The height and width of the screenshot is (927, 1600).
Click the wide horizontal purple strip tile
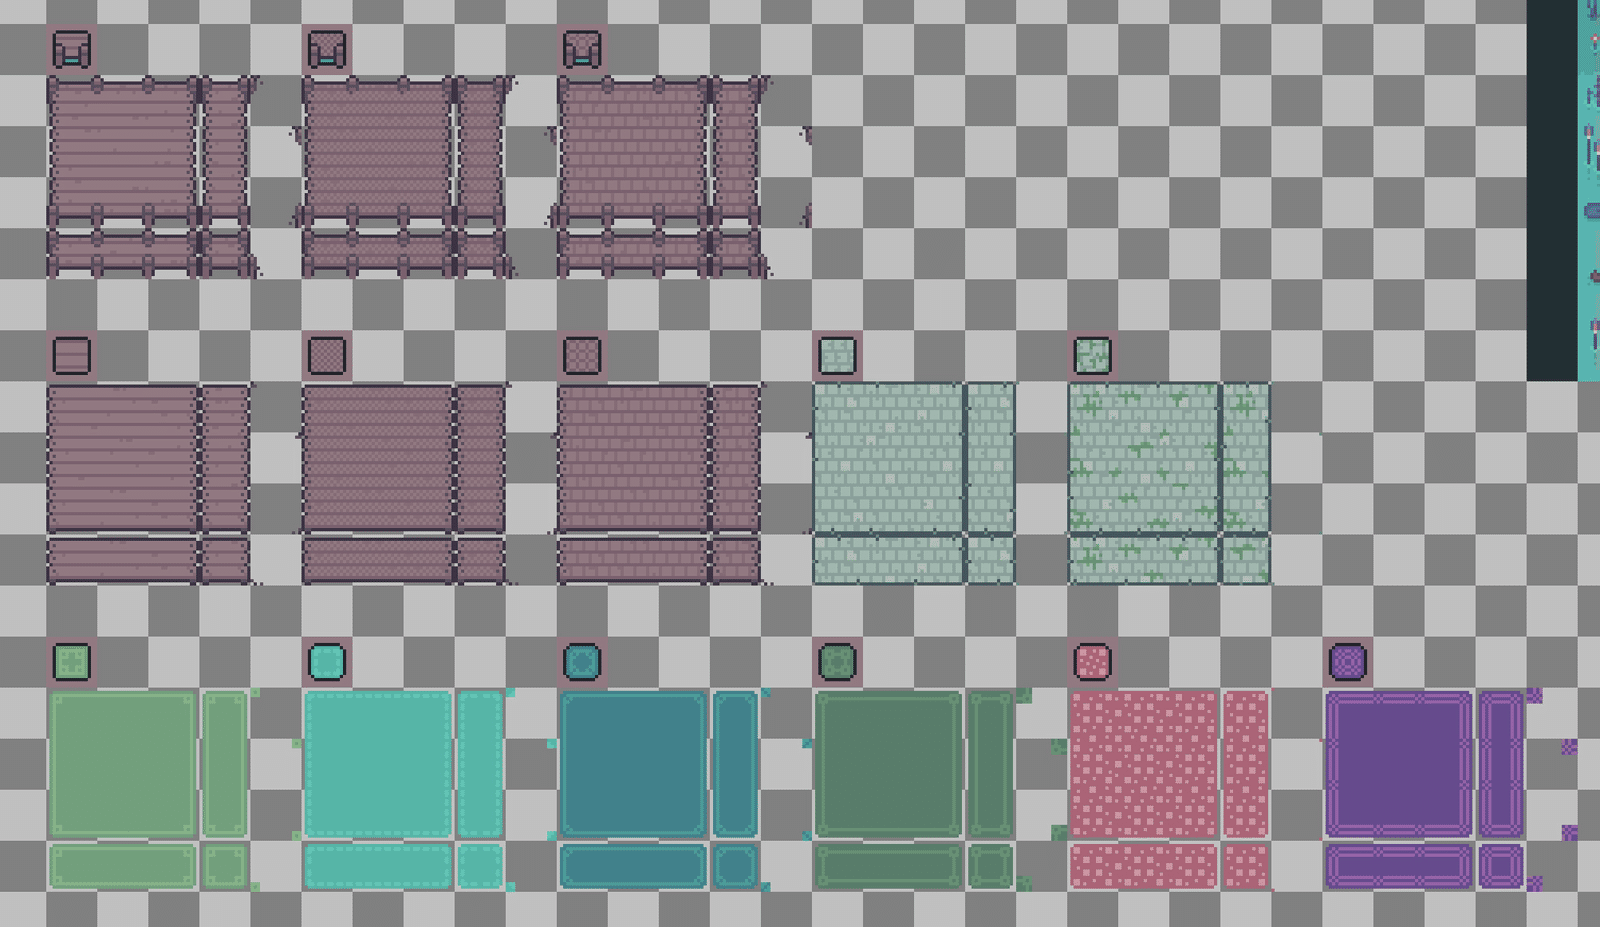pos(1399,866)
